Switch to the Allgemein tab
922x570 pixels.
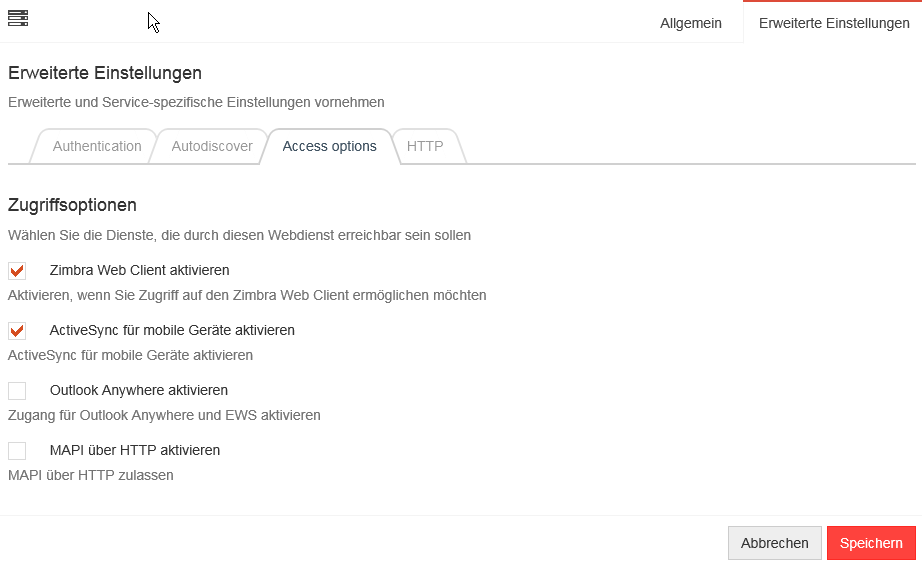(x=690, y=23)
